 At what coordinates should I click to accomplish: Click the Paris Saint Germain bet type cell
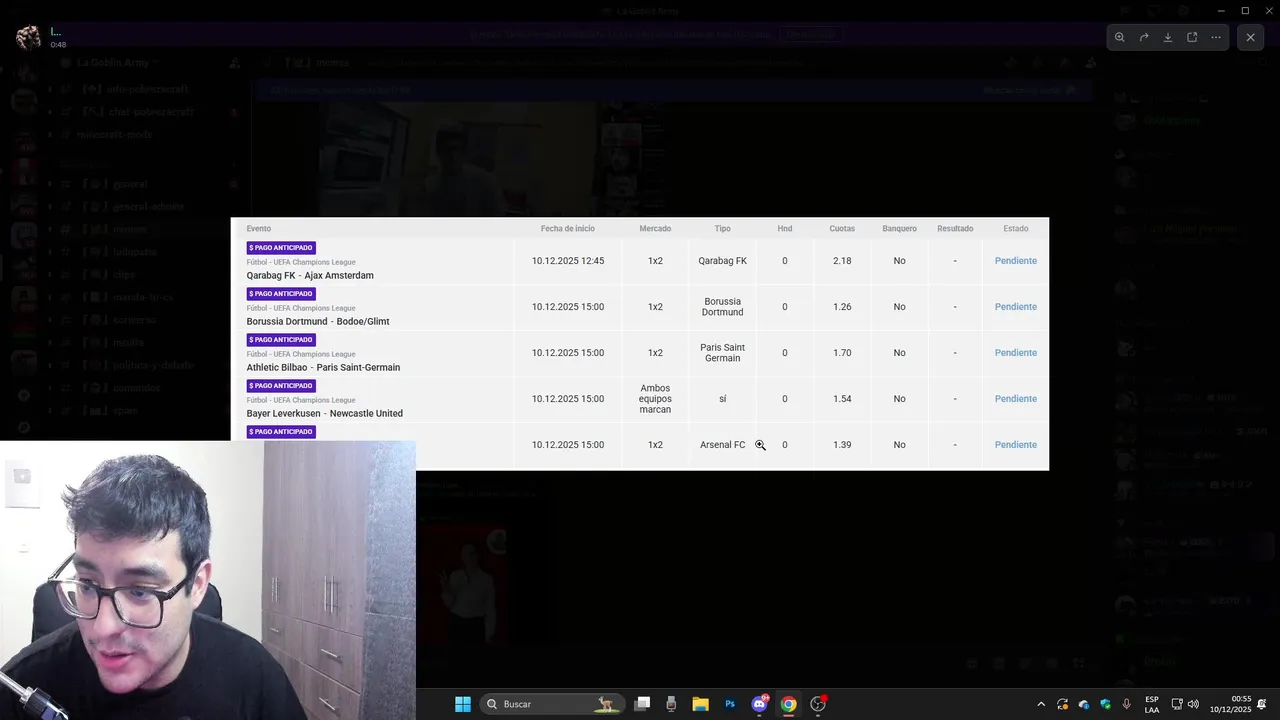coord(722,353)
